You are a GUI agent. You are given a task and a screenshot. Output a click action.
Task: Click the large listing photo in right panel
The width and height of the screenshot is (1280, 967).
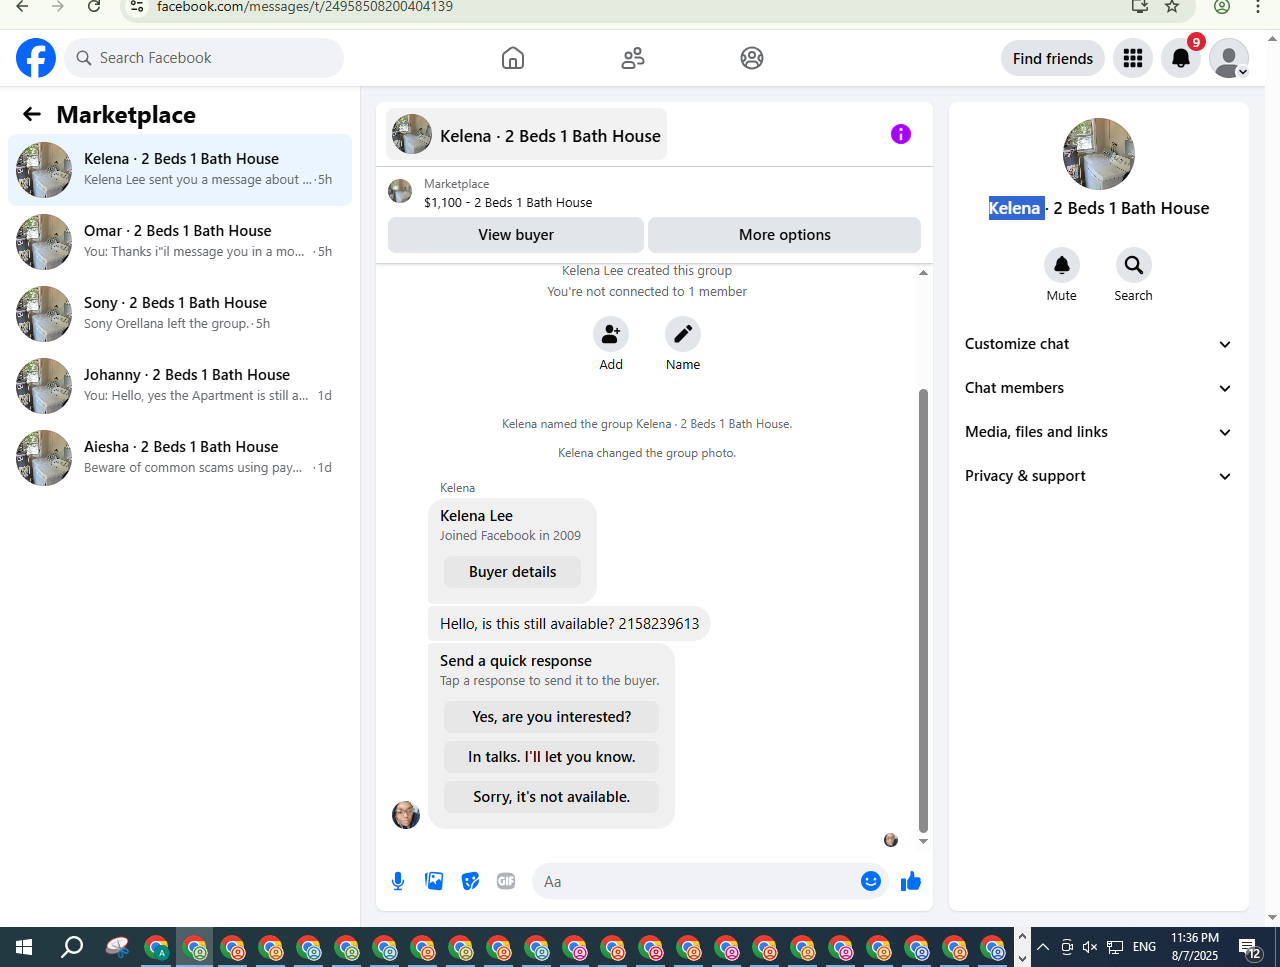coord(1099,154)
